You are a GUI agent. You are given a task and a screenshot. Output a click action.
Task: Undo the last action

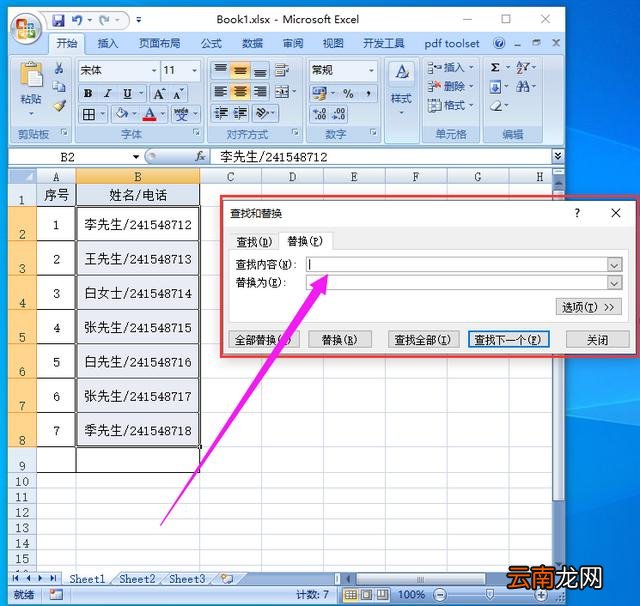click(x=77, y=20)
